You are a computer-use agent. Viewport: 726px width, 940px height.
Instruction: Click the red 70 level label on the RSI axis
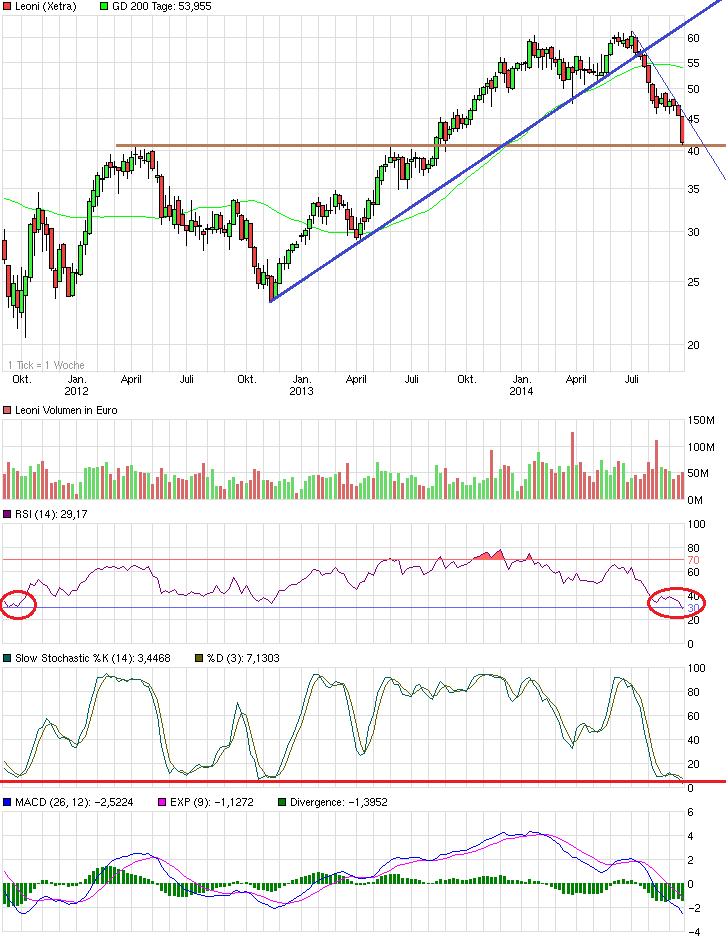pos(693,561)
